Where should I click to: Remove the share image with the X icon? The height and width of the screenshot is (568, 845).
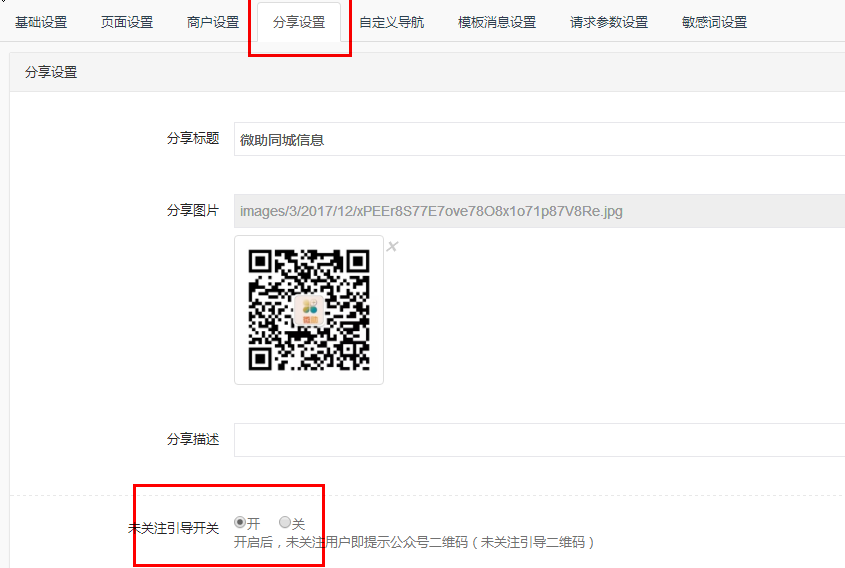pyautogui.click(x=392, y=246)
